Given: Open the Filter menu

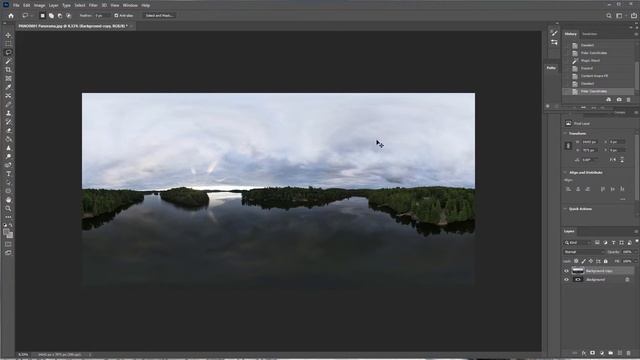Looking at the screenshot, I should (x=93, y=5).
